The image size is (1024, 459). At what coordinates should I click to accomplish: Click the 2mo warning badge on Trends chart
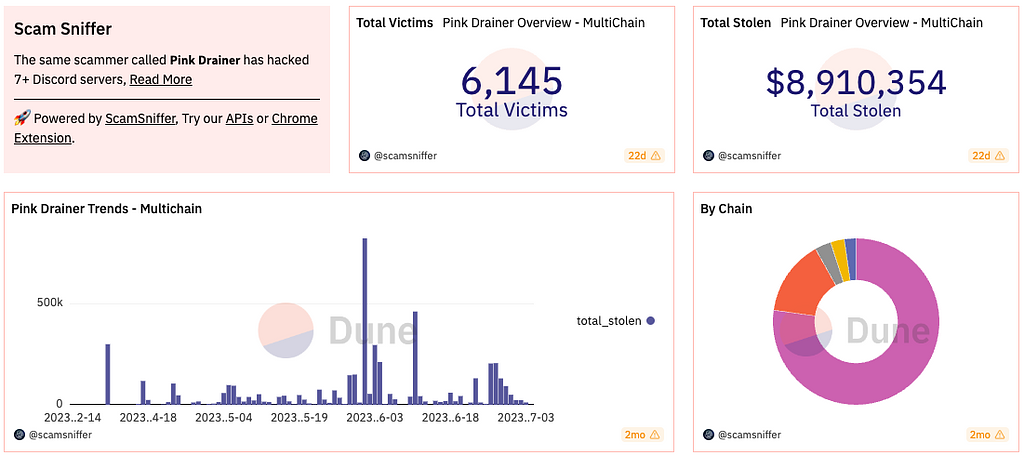[x=642, y=435]
